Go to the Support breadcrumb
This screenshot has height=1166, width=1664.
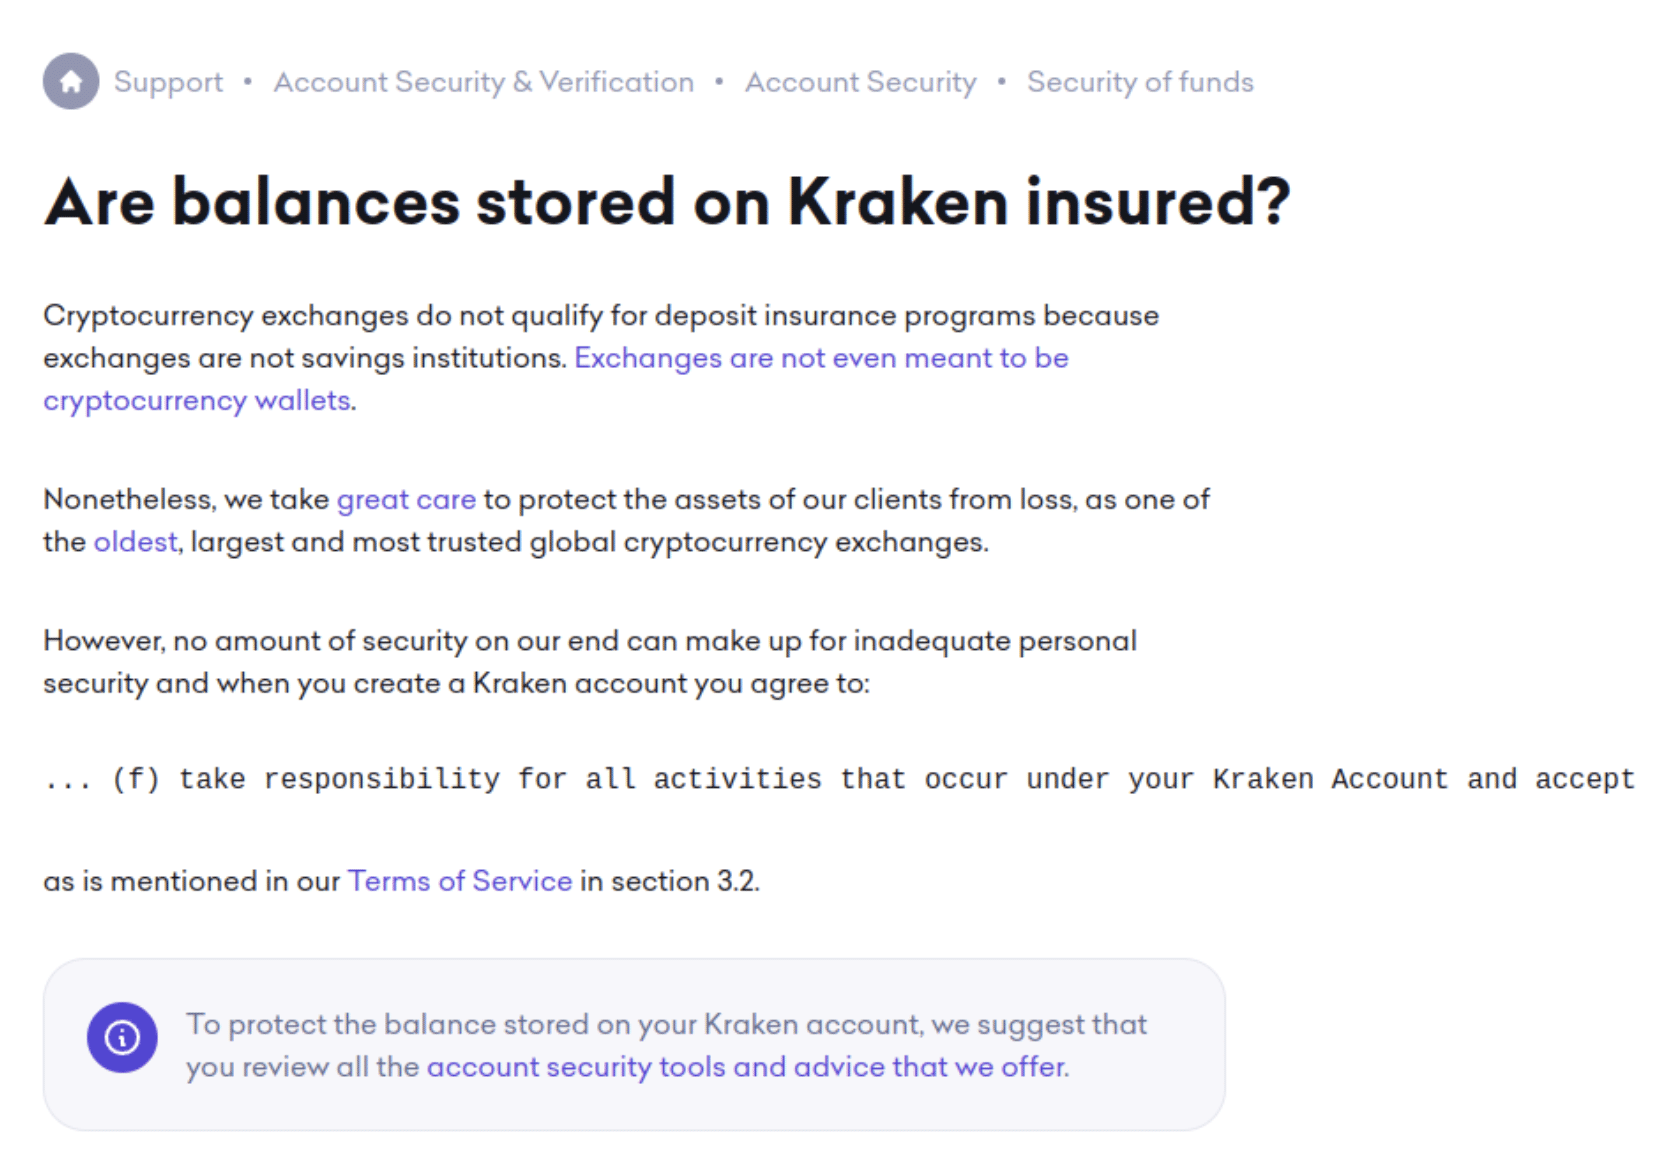point(168,82)
